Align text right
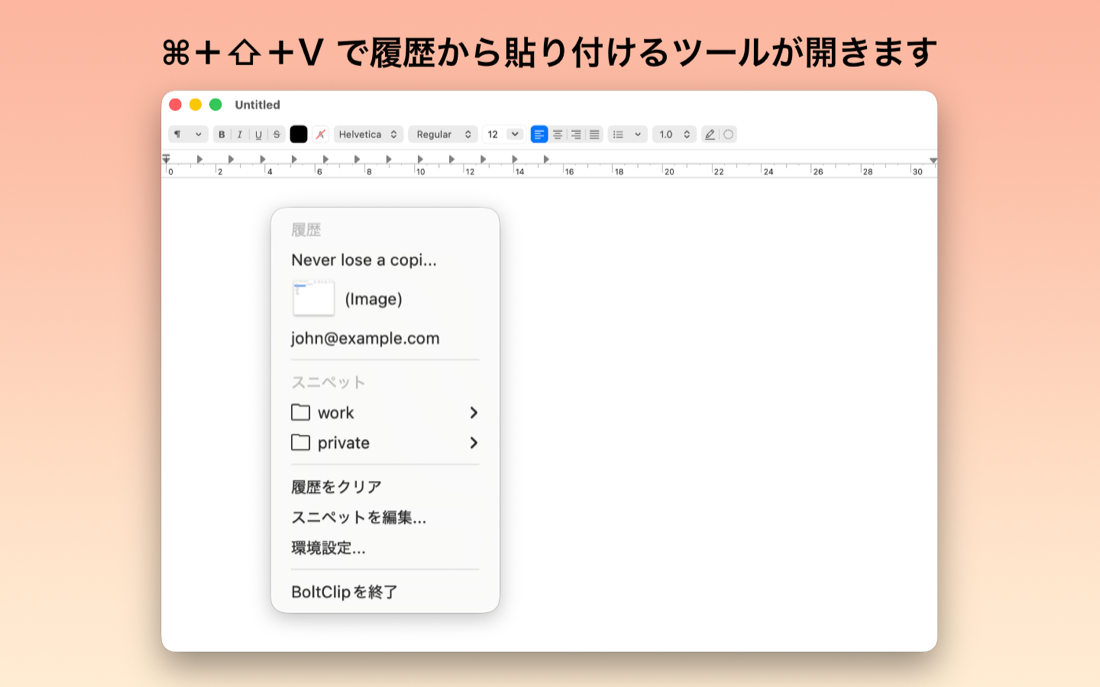The image size is (1100, 687). point(576,134)
